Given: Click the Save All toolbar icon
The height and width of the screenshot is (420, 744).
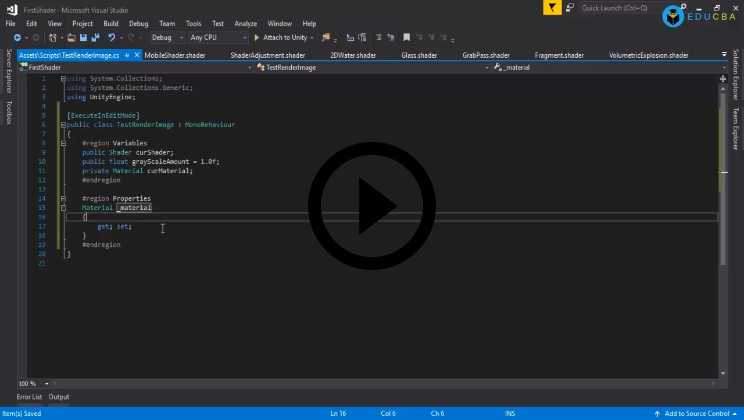Looking at the screenshot, I should 94,37.
